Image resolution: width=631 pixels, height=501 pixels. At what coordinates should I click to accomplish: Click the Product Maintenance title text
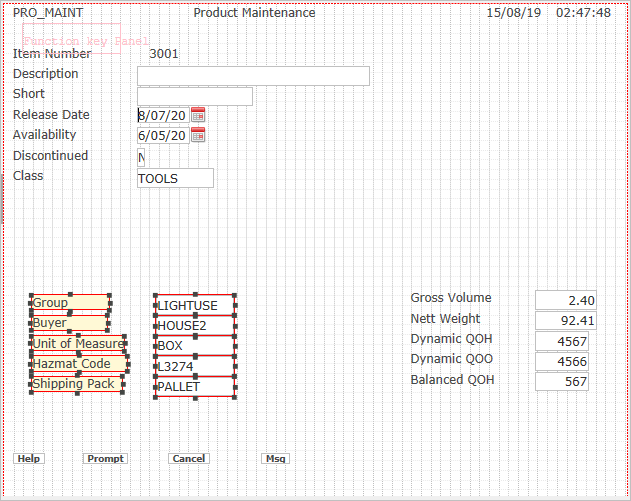click(x=254, y=12)
